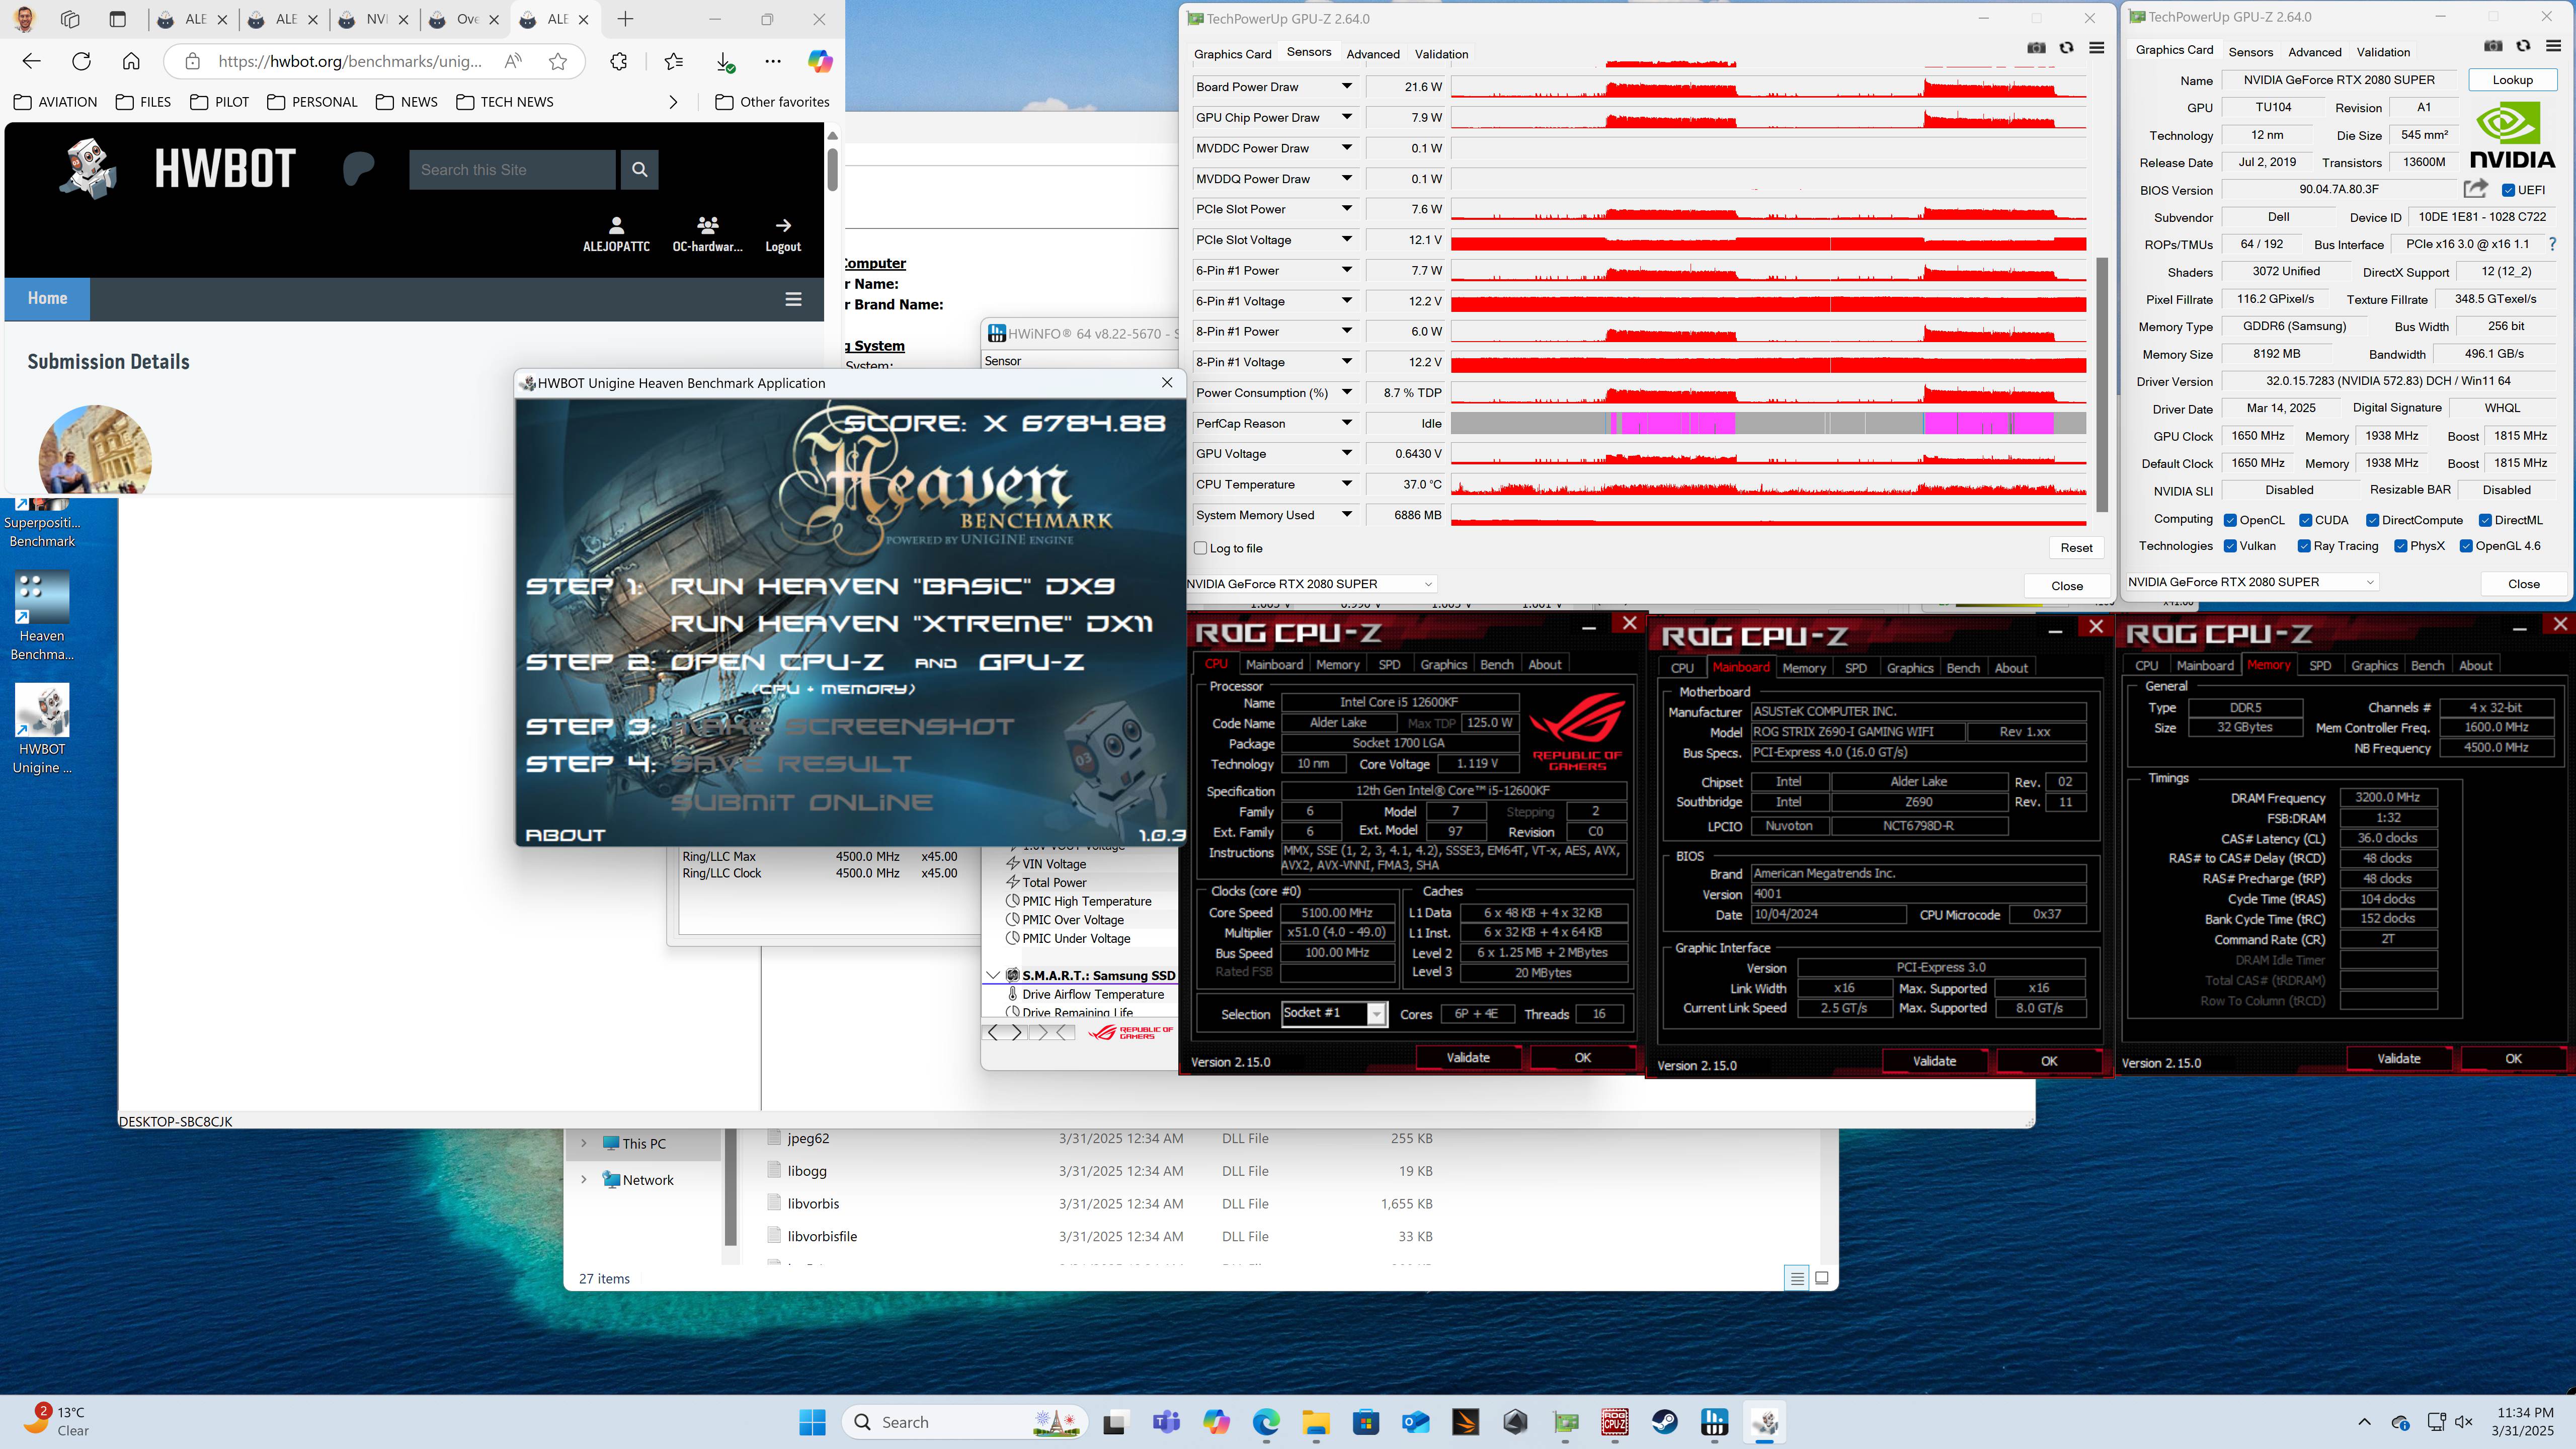Switch to Validation tab in GPU-Z Graphics Card window
The height and width of the screenshot is (1449, 2576).
tap(2383, 52)
